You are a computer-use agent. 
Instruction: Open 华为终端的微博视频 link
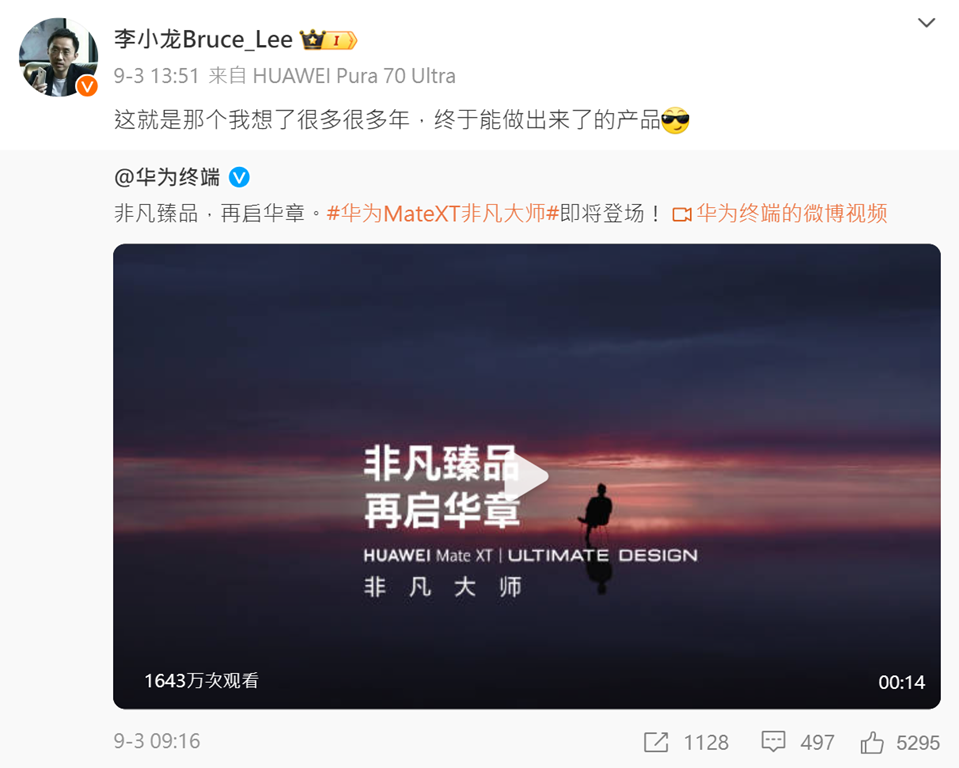click(791, 213)
